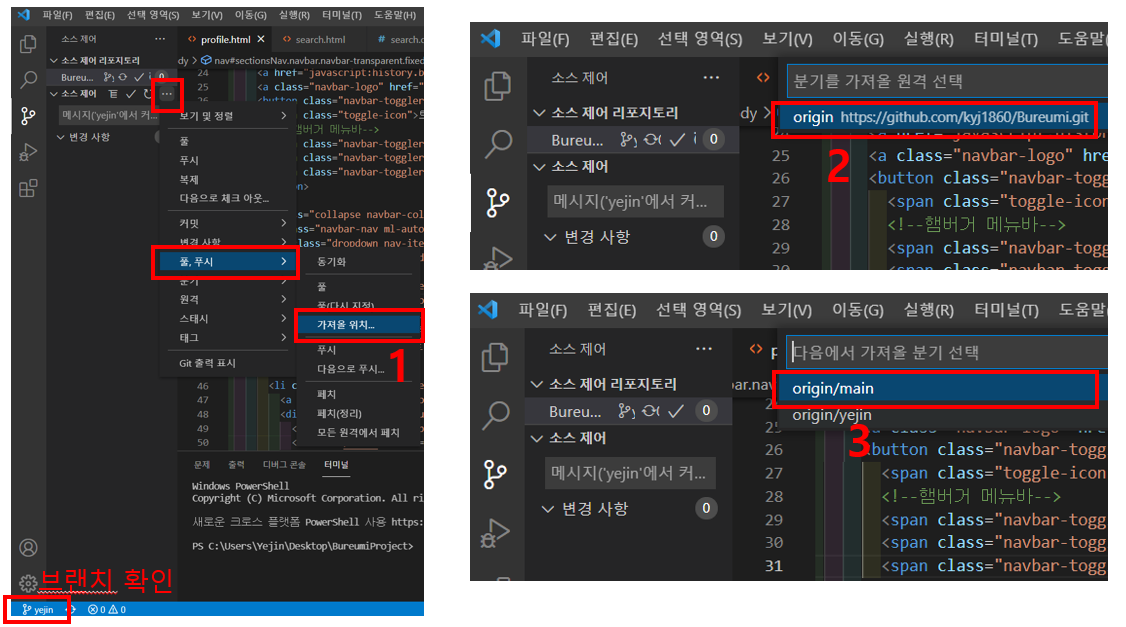This screenshot has width=1126, height=627.
Task: Click commit checkmark in left 소스 제어 header
Action: [x=131, y=94]
